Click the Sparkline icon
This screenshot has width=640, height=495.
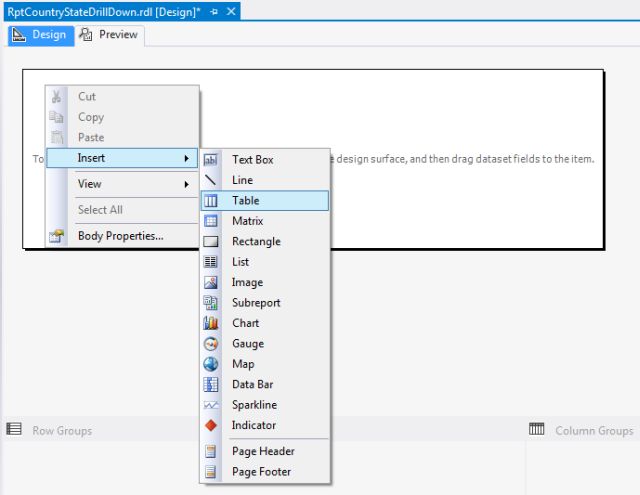tap(211, 405)
